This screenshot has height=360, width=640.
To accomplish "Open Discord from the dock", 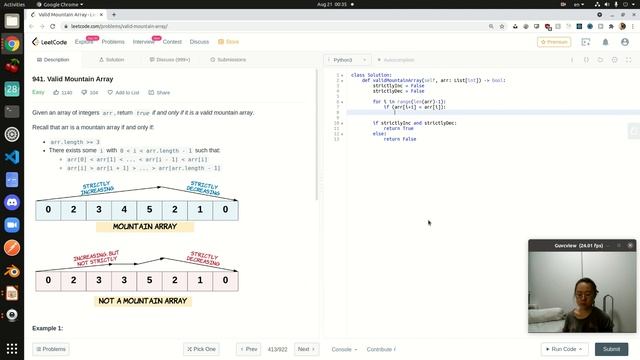I will click(12, 202).
